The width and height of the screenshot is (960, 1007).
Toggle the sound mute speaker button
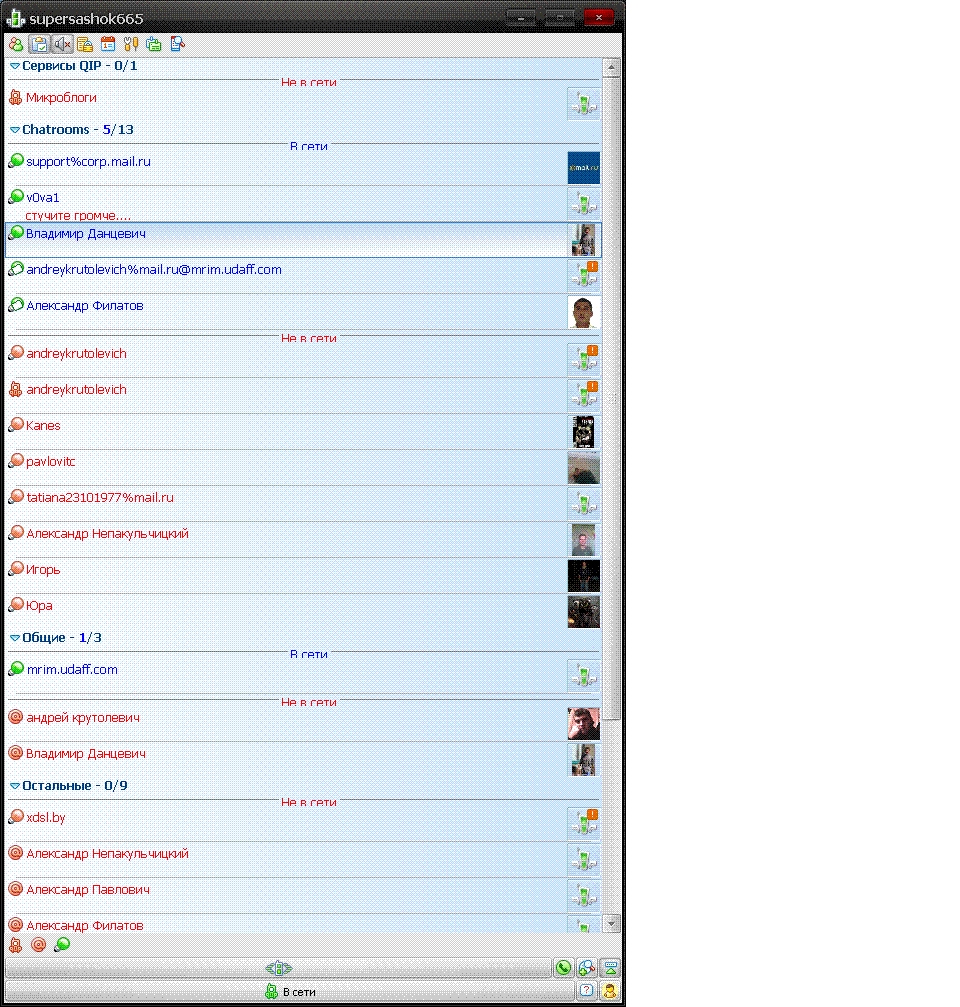[62, 44]
